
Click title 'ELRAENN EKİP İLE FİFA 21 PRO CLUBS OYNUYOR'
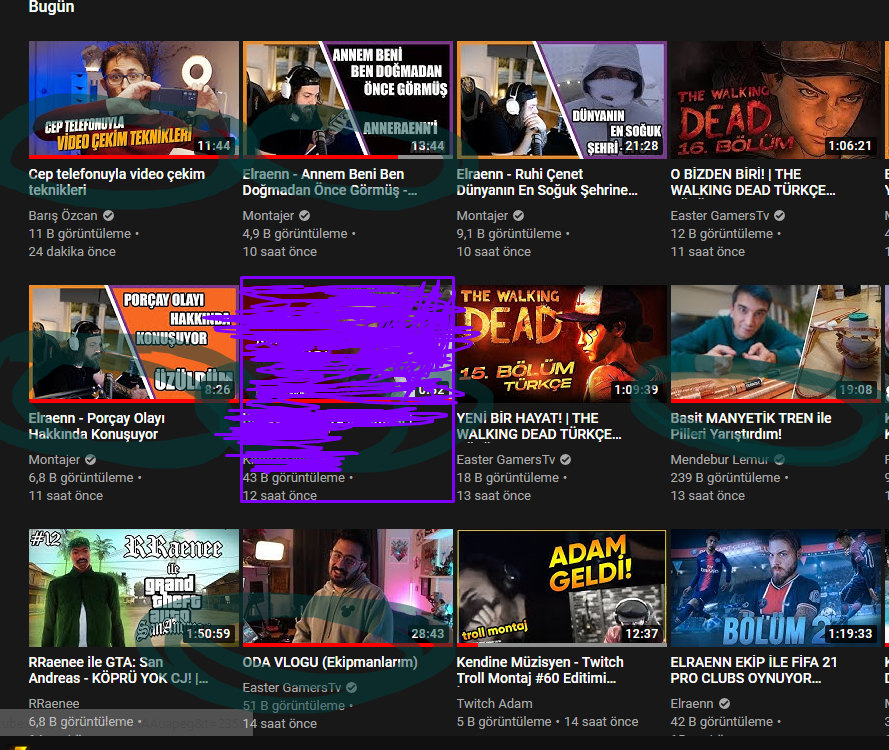pos(753,670)
